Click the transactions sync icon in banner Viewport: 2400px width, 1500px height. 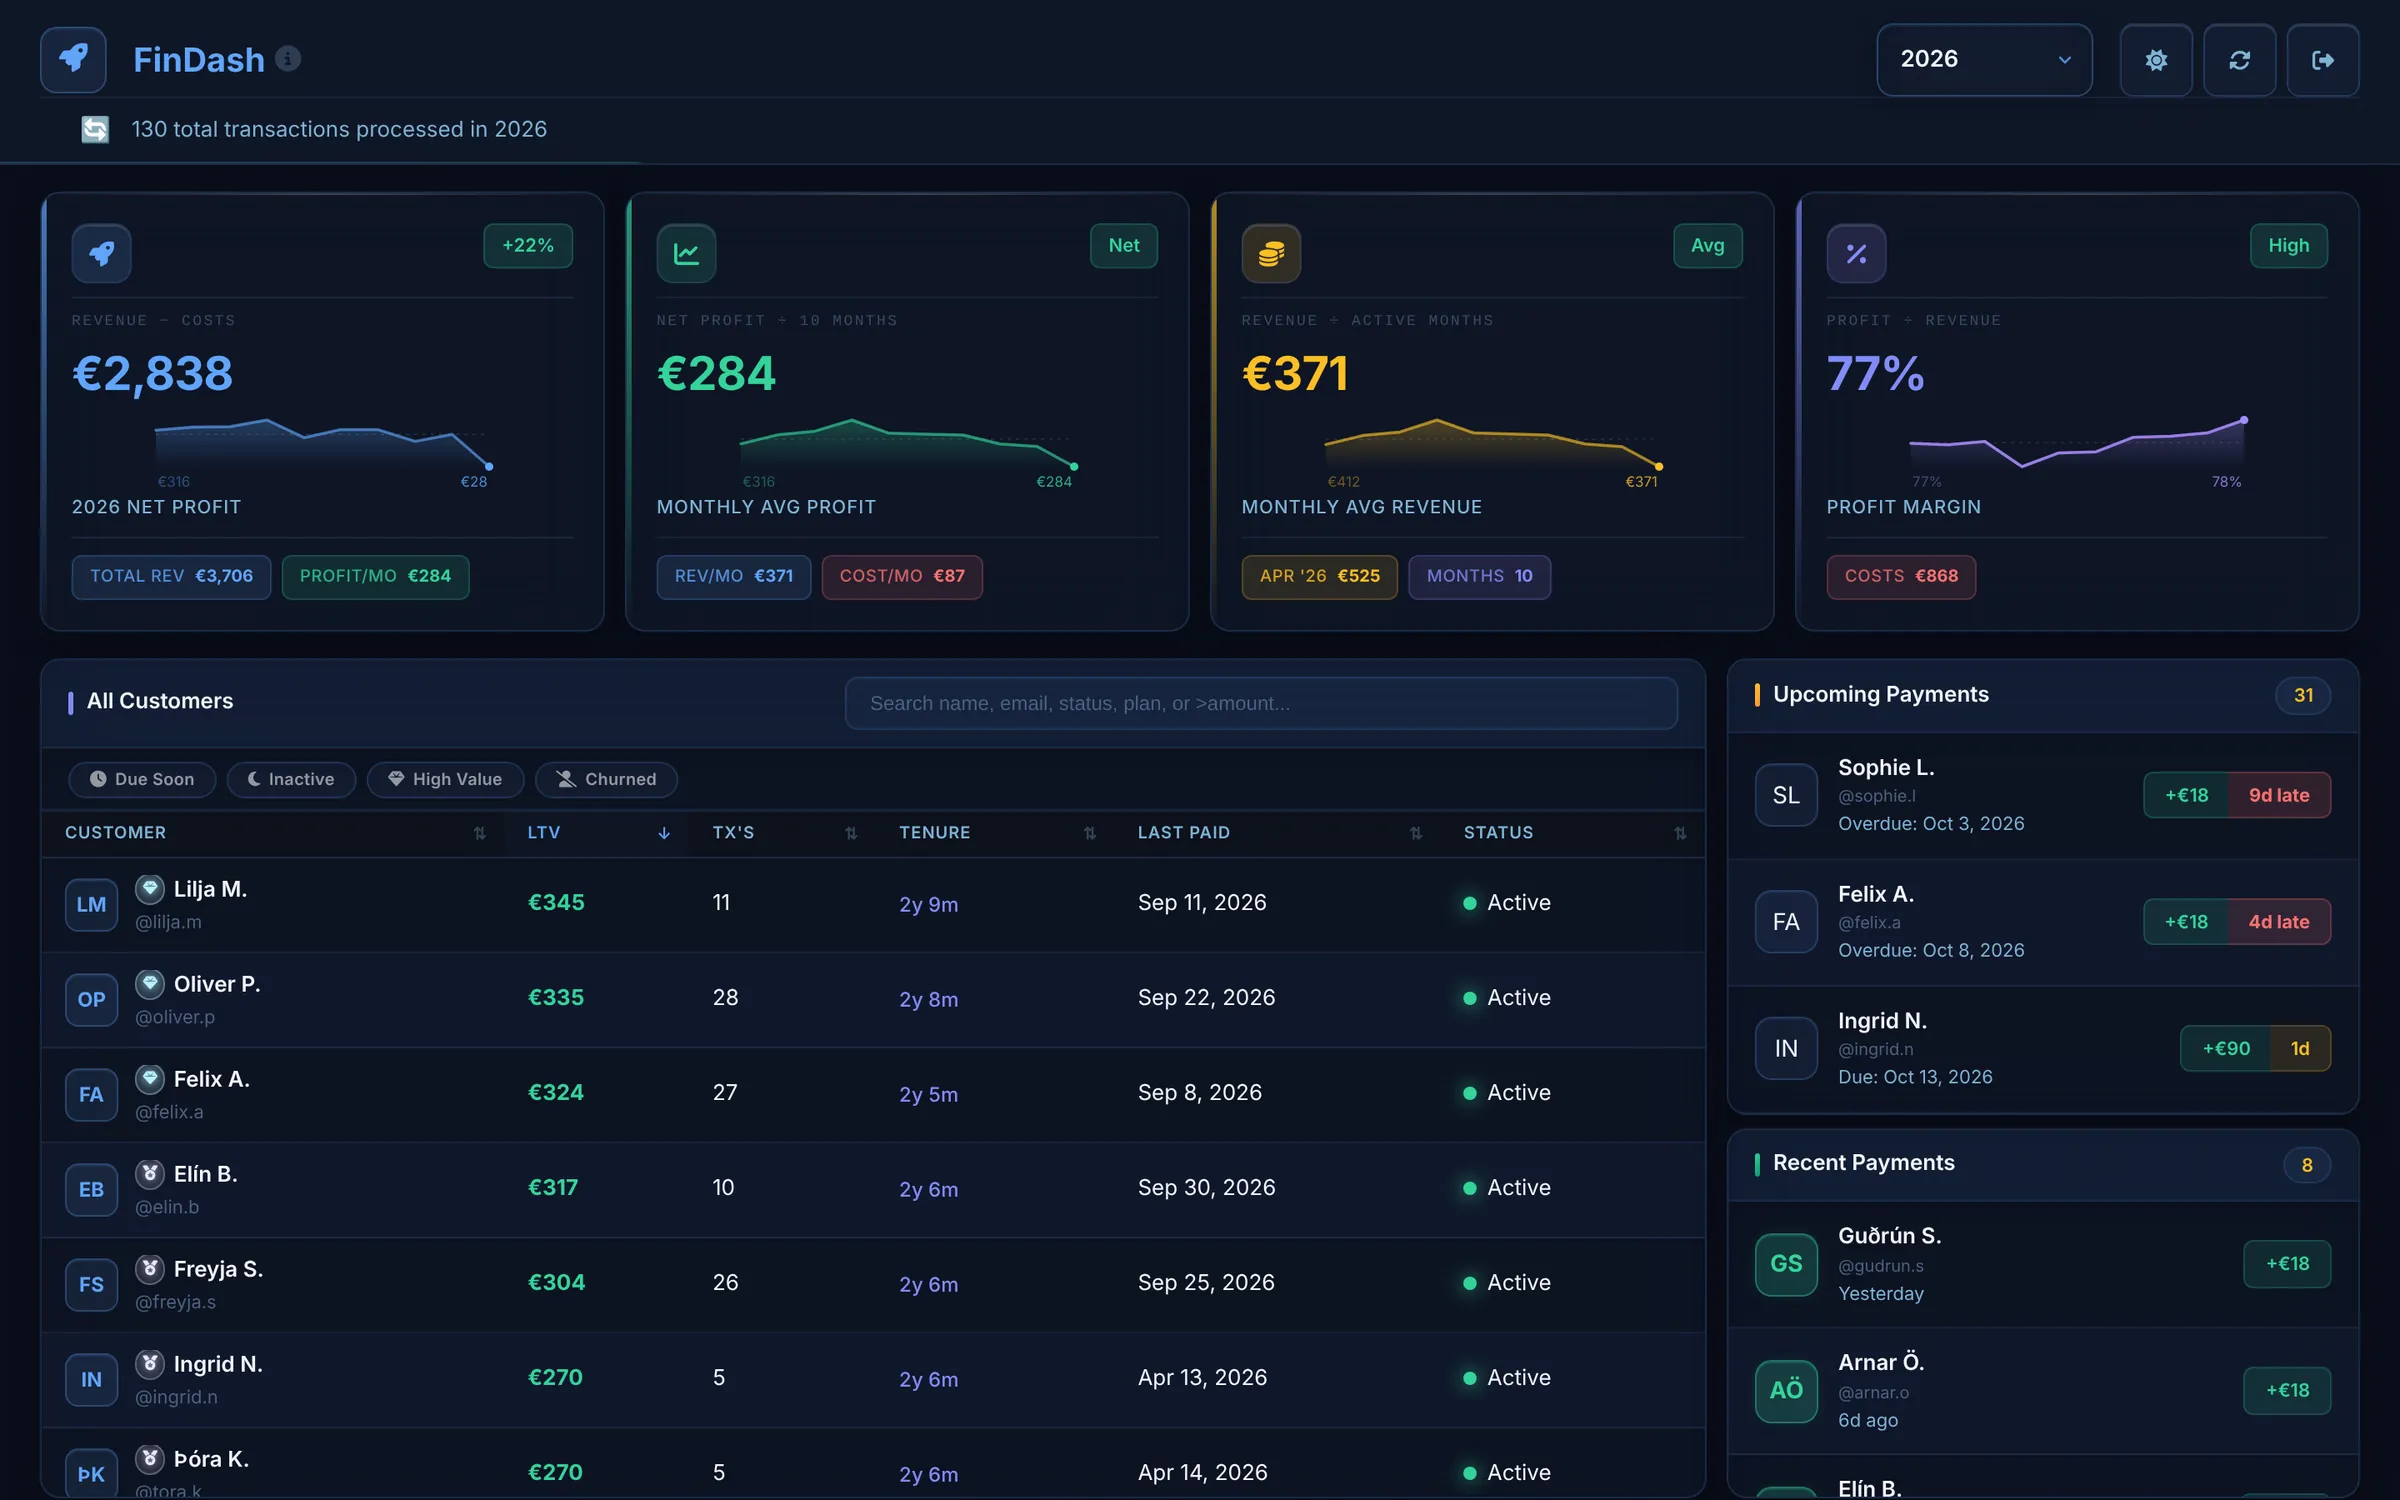pos(95,129)
